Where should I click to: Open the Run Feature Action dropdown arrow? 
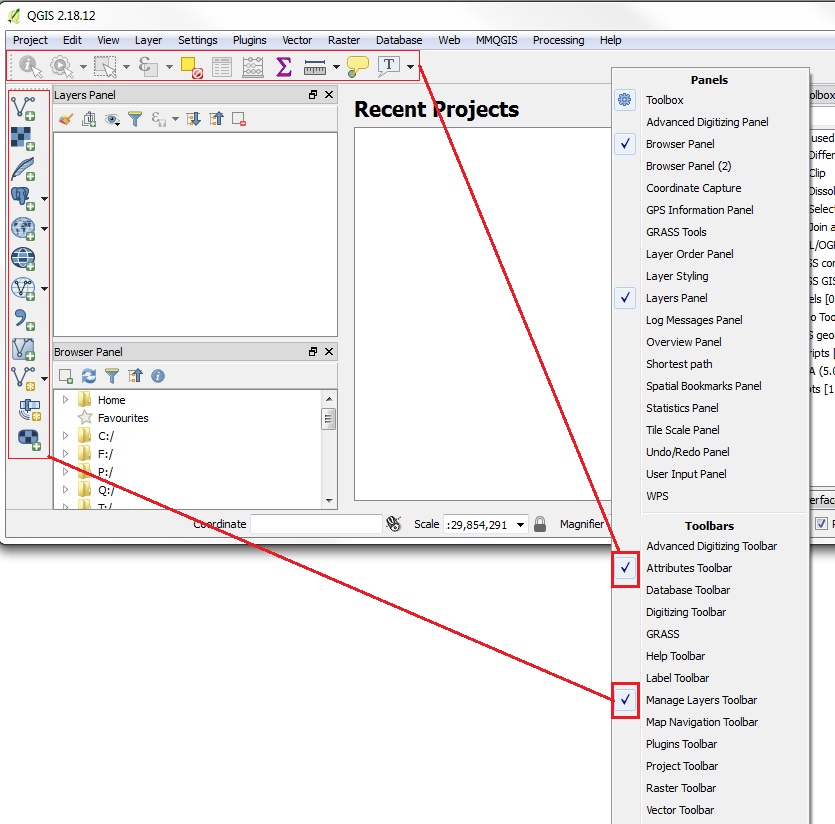tap(83, 67)
